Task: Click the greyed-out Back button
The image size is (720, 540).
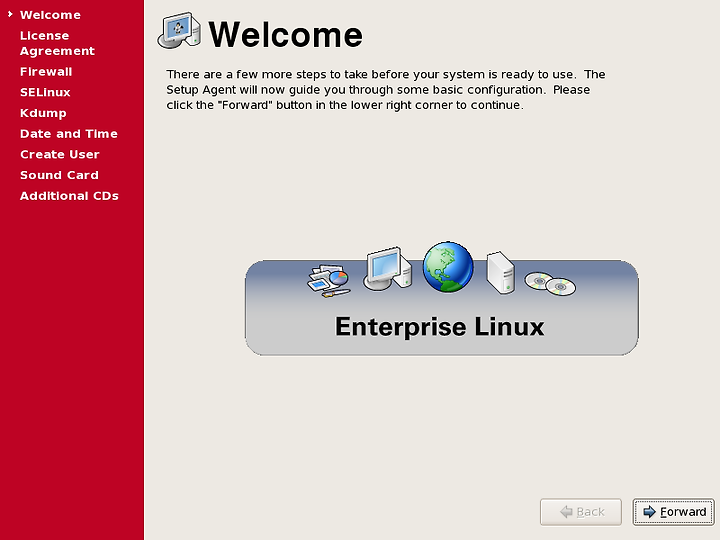Action: [581, 512]
